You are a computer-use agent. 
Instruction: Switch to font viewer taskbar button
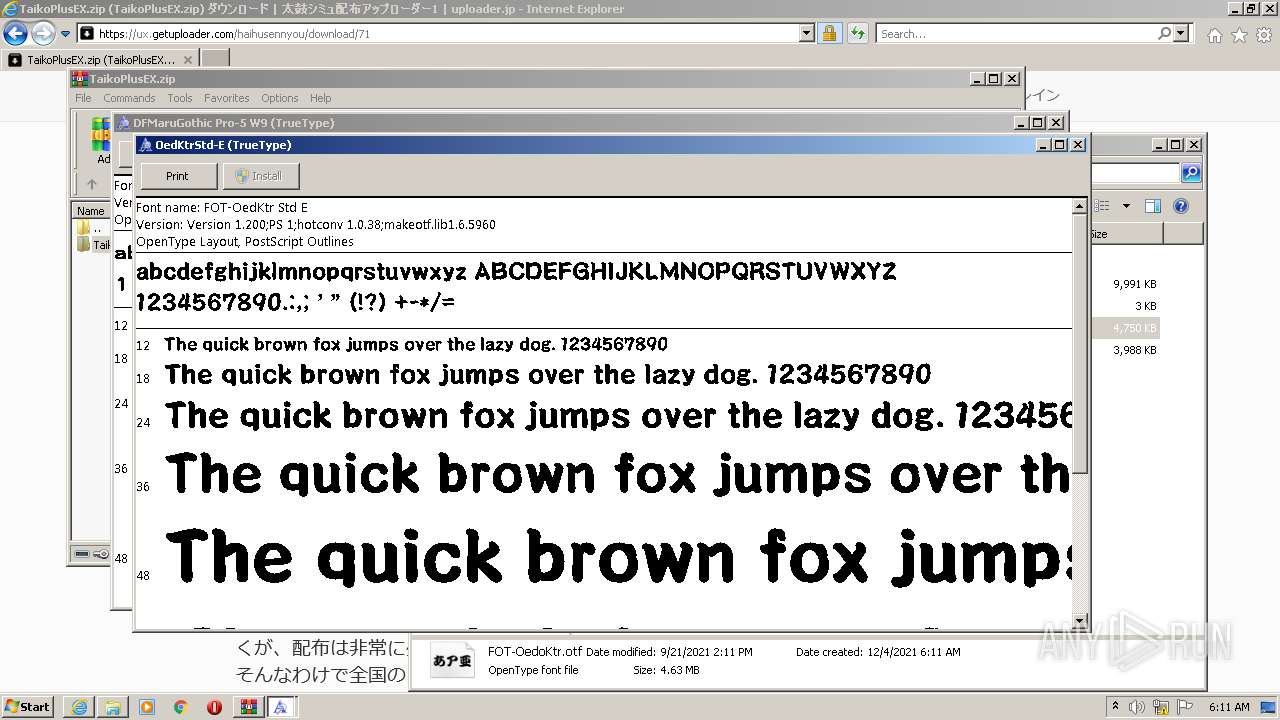pos(281,707)
